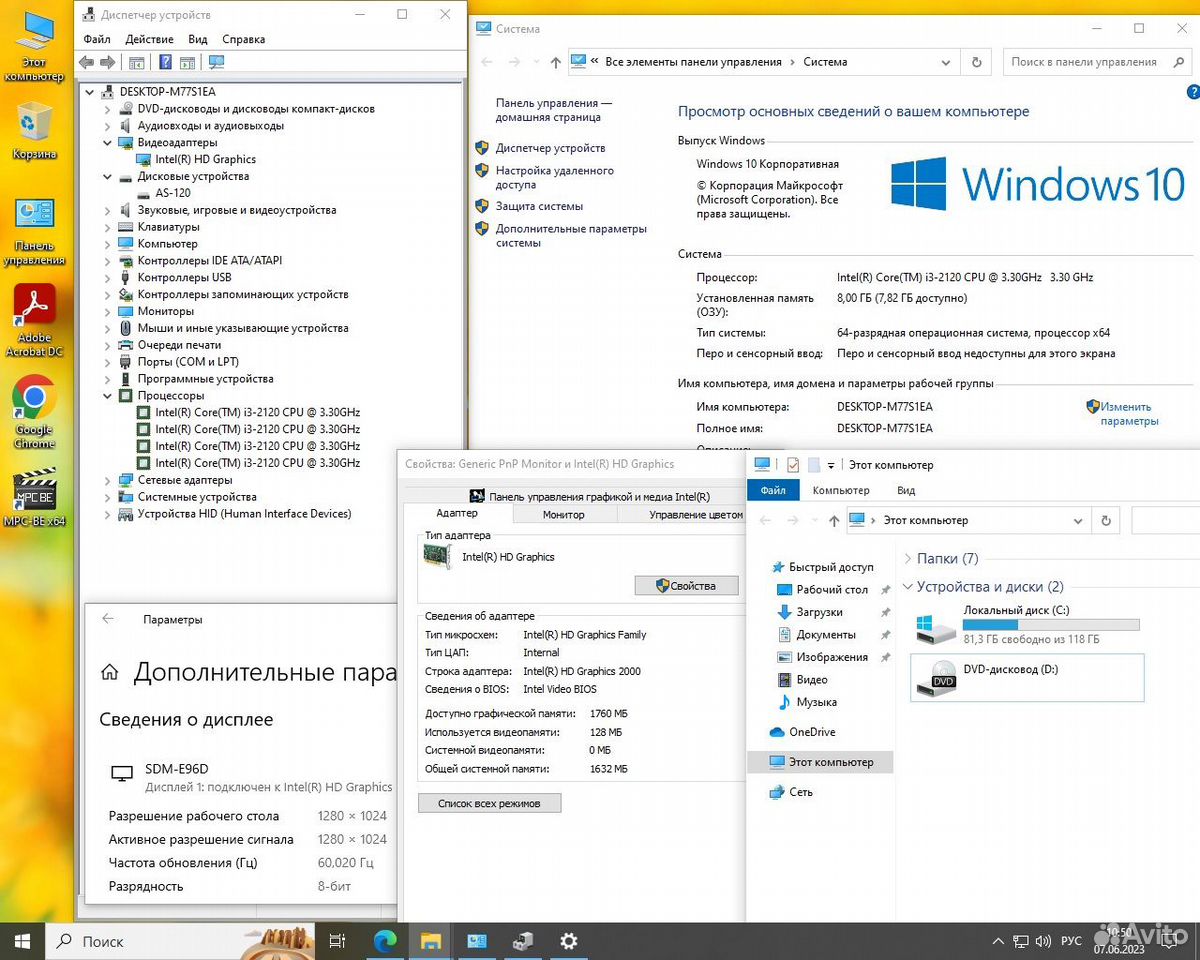Open the Корзина recycle bin icon
Viewport: 1200px width, 960px height.
(x=34, y=130)
